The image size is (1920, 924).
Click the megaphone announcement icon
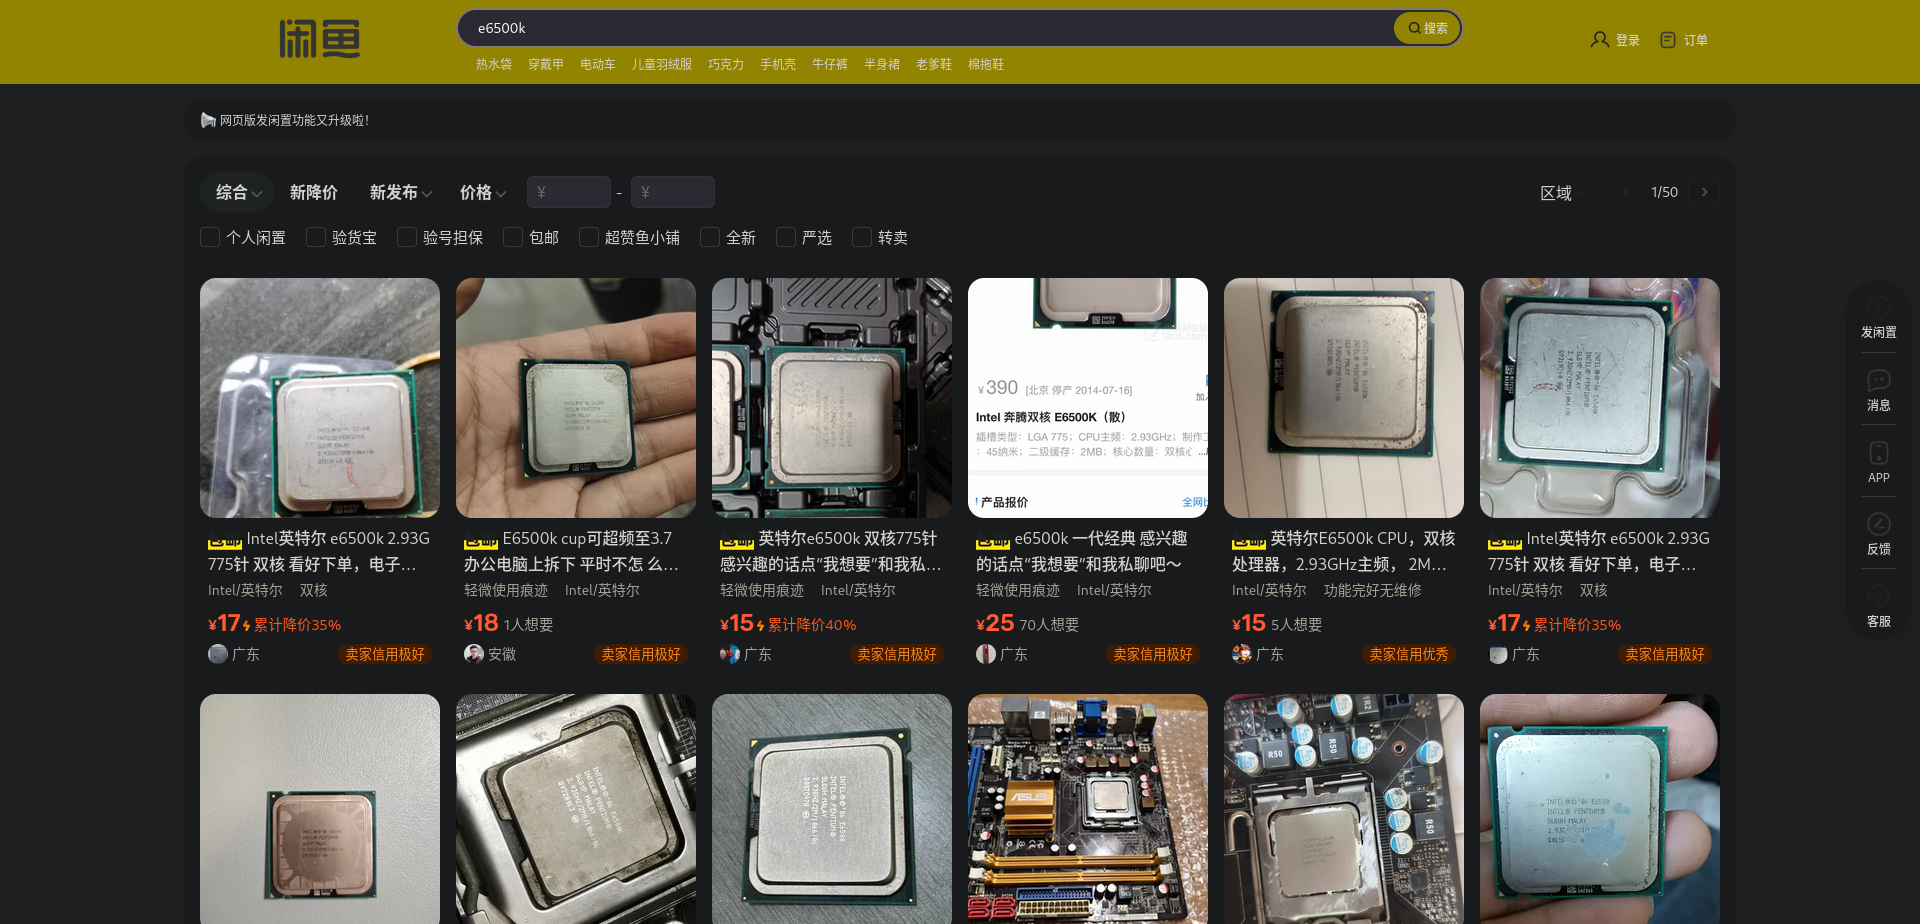point(208,120)
